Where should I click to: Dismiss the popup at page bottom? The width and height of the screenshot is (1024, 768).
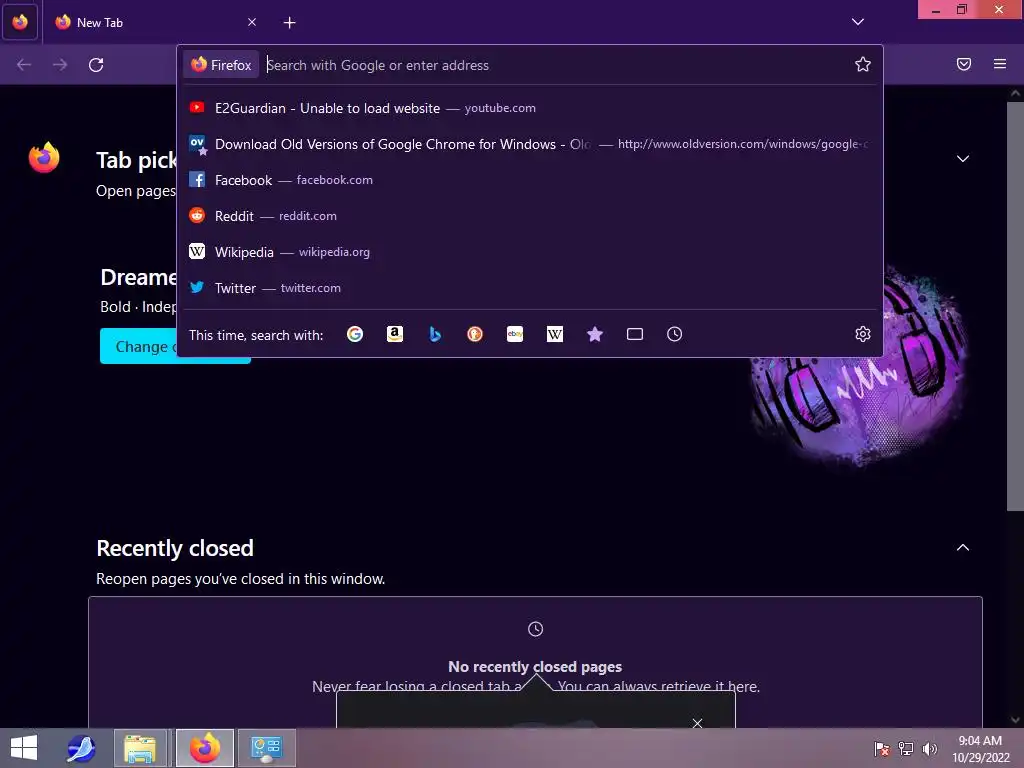click(697, 722)
